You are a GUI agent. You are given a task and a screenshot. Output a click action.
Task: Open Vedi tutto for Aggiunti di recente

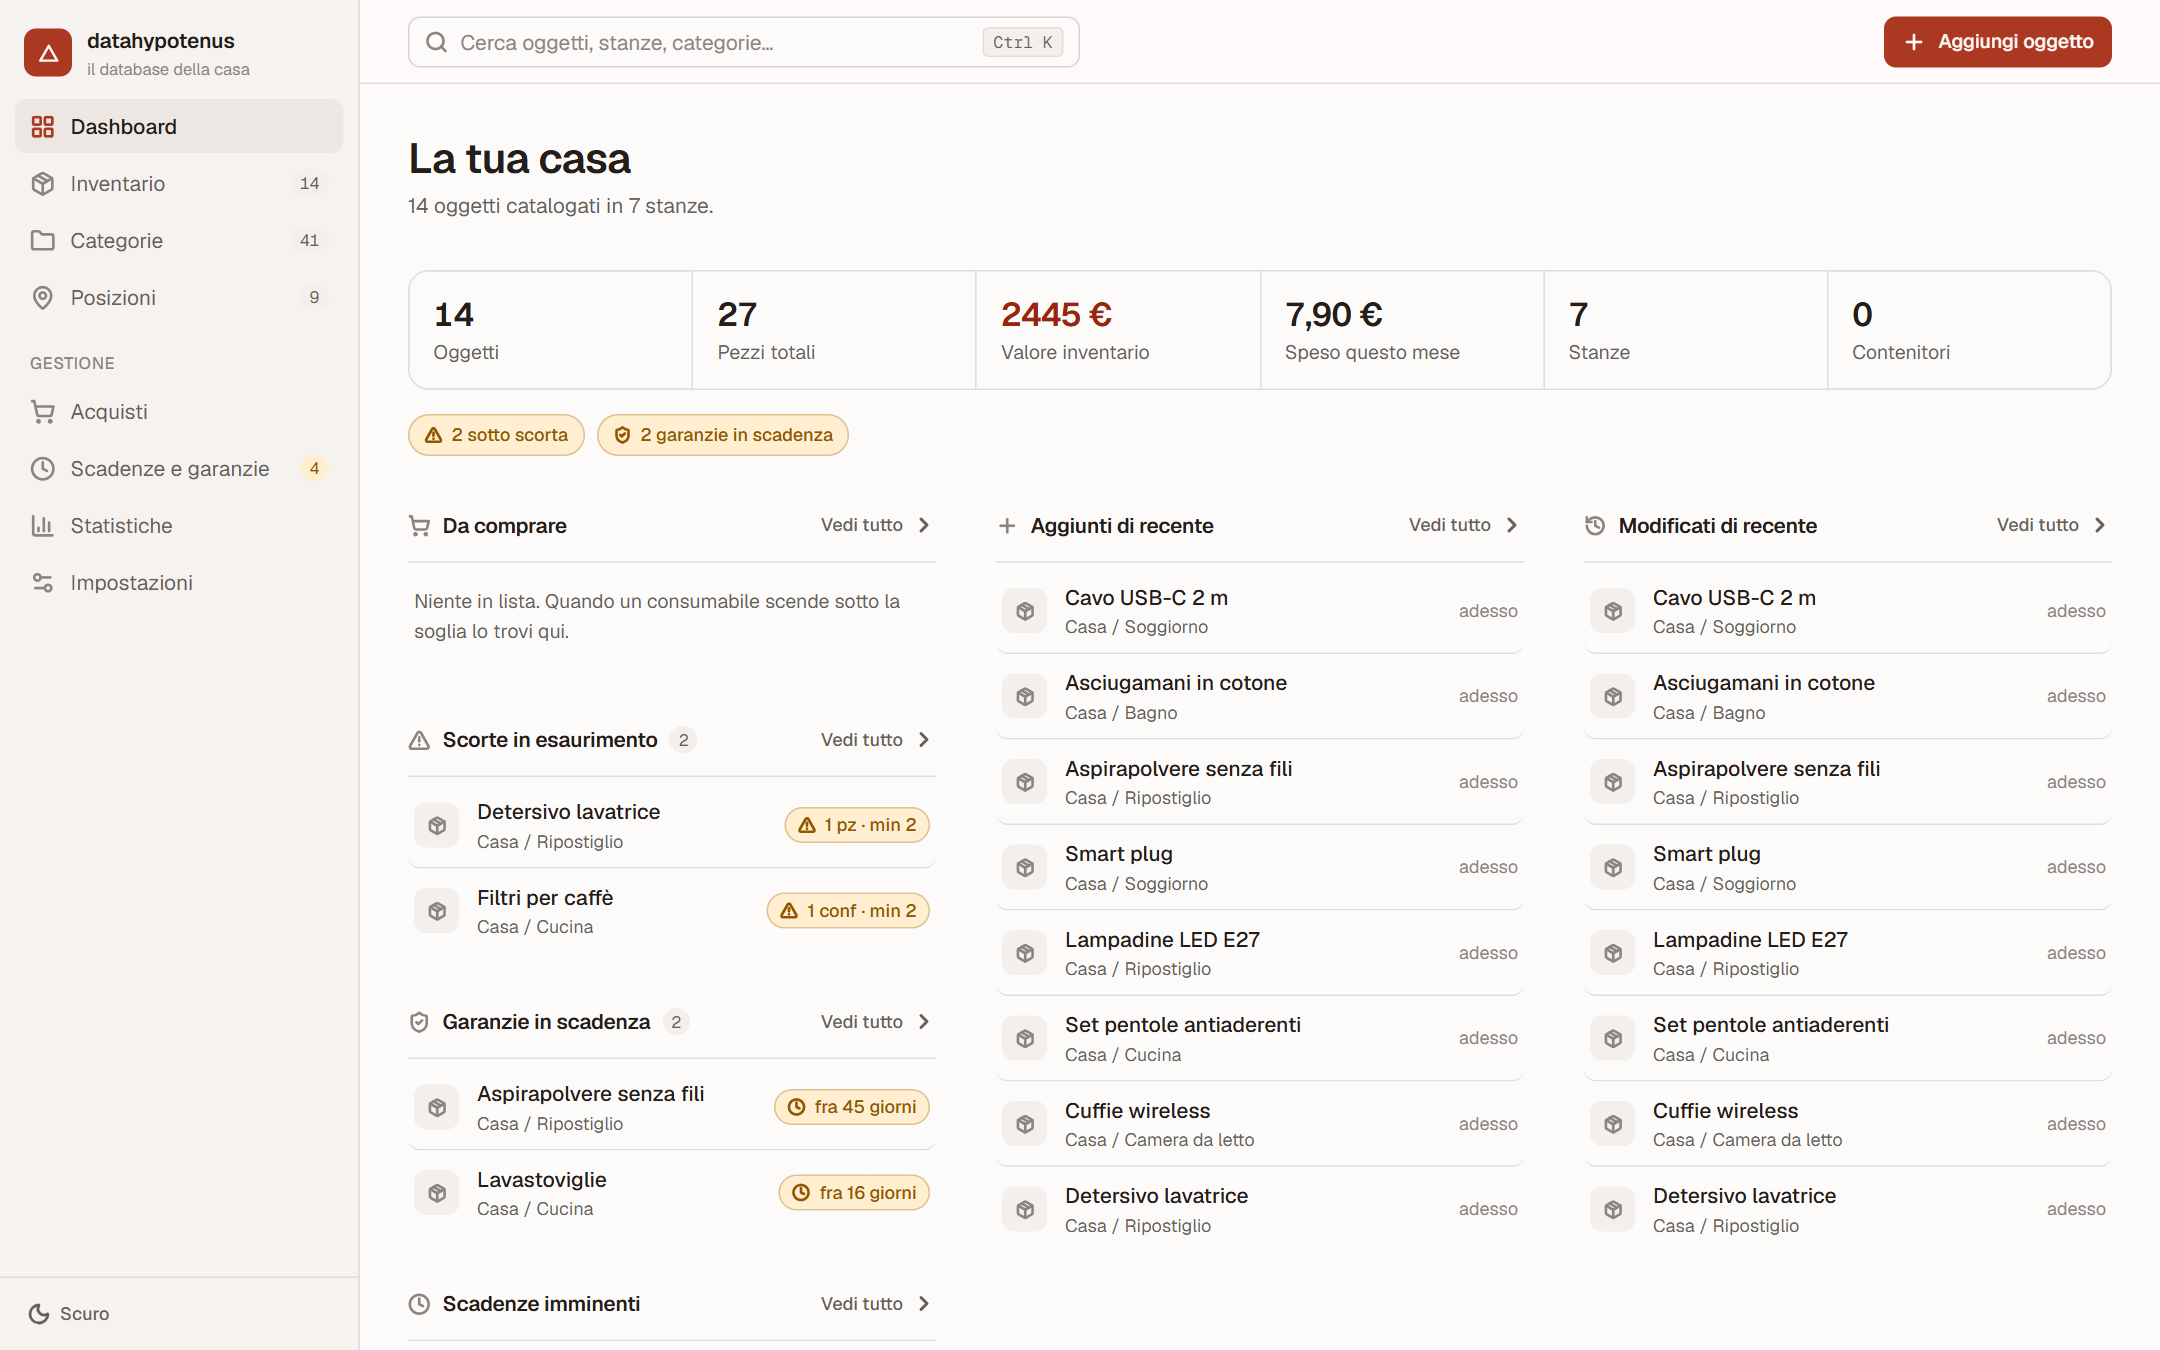(1464, 525)
